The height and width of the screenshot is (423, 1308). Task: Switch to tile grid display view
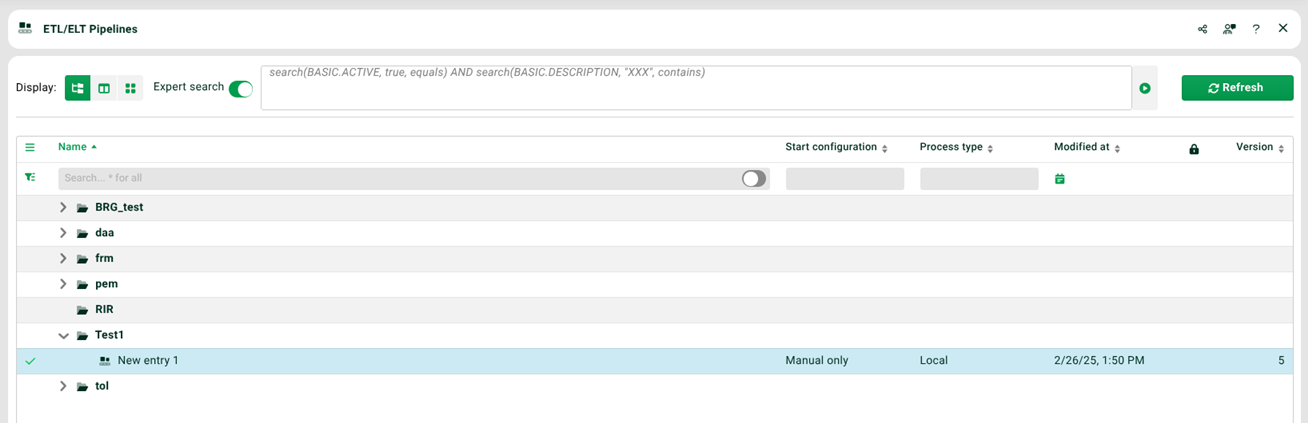point(130,88)
